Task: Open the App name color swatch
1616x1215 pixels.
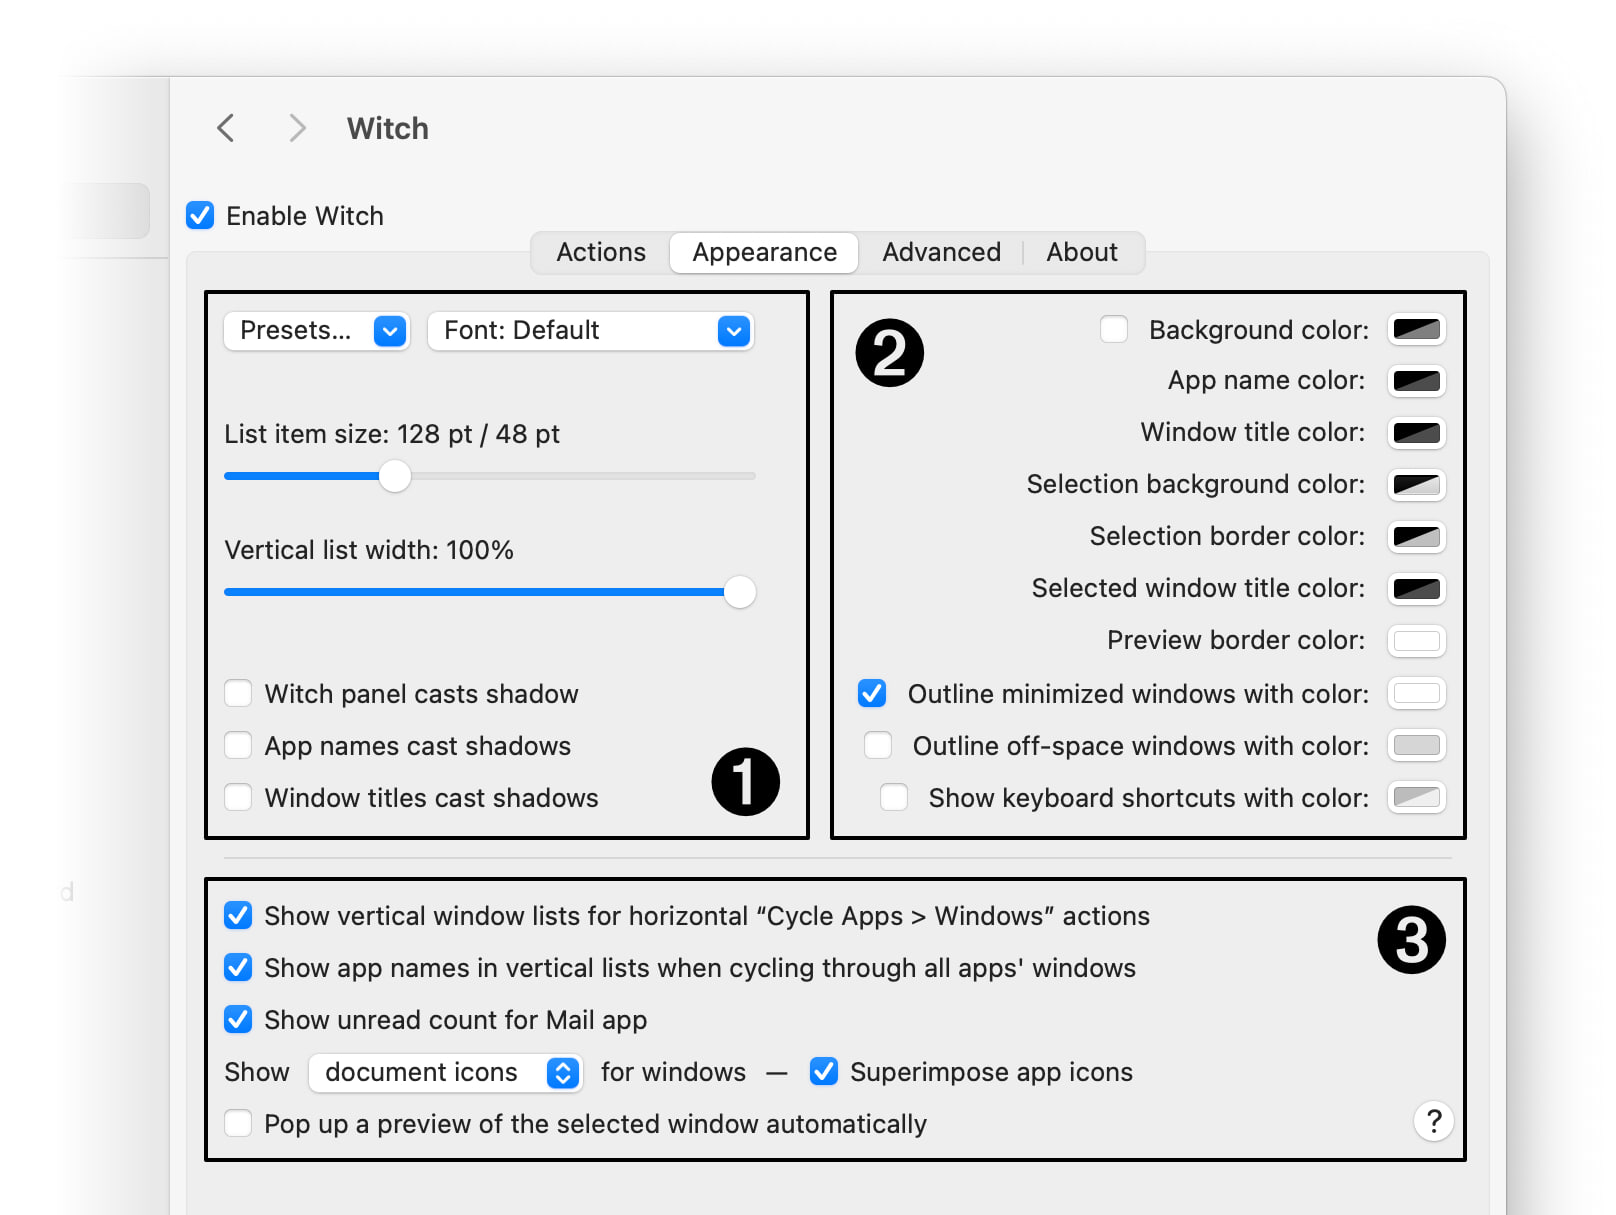Action: [1417, 381]
